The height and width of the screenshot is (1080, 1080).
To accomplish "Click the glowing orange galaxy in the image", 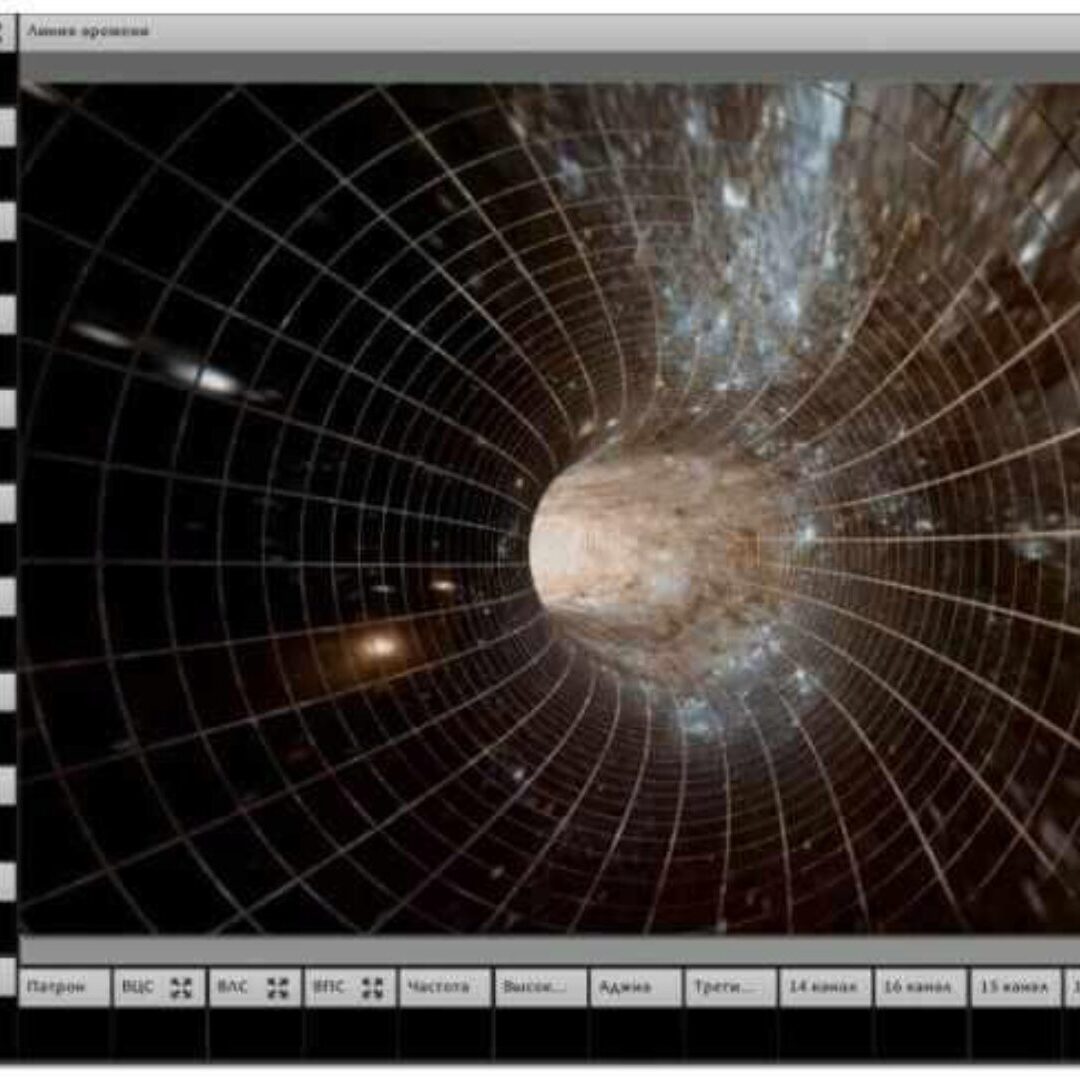I will [380, 647].
